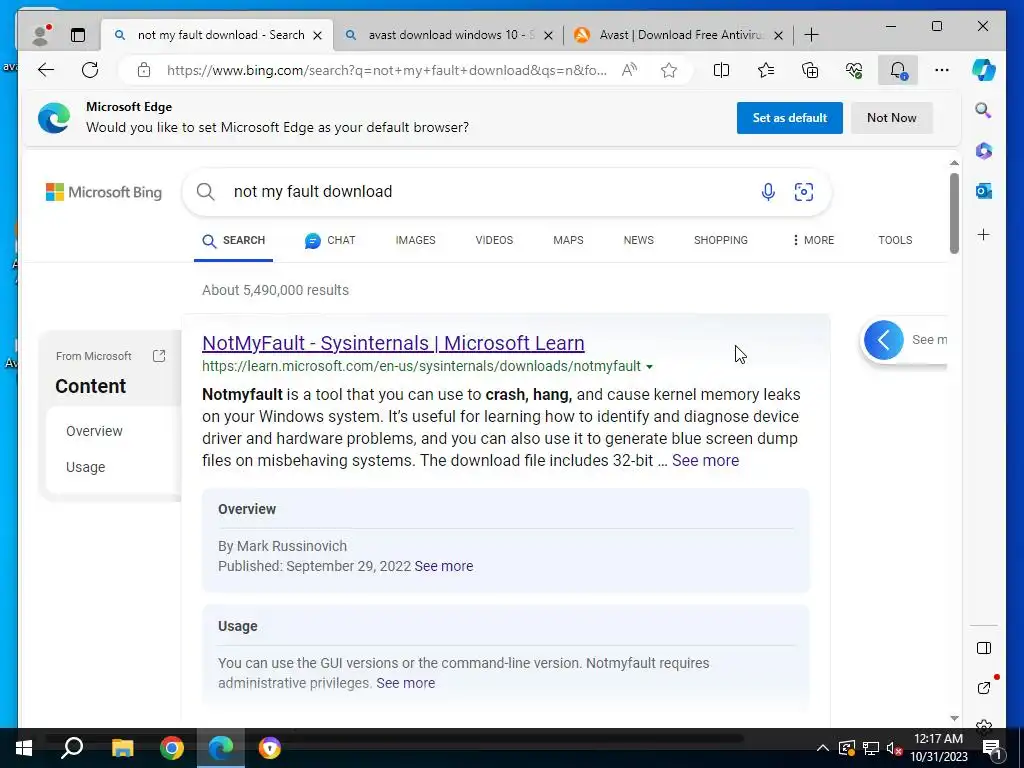Open the Microsoft 365 sidebar icon
Screen dimensions: 1024x768
[984, 151]
